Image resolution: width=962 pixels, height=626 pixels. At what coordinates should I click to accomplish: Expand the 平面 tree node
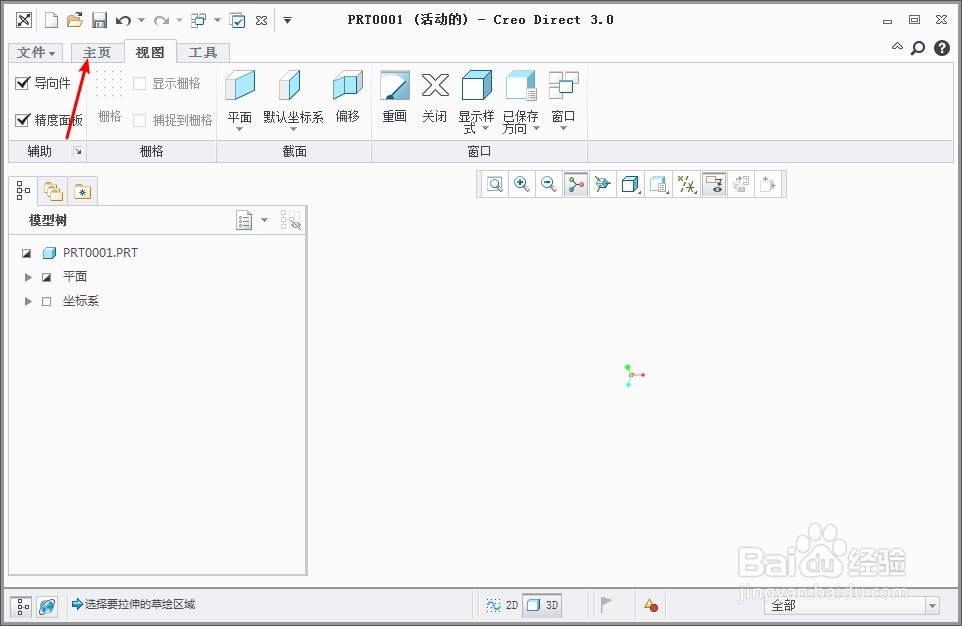tap(28, 277)
